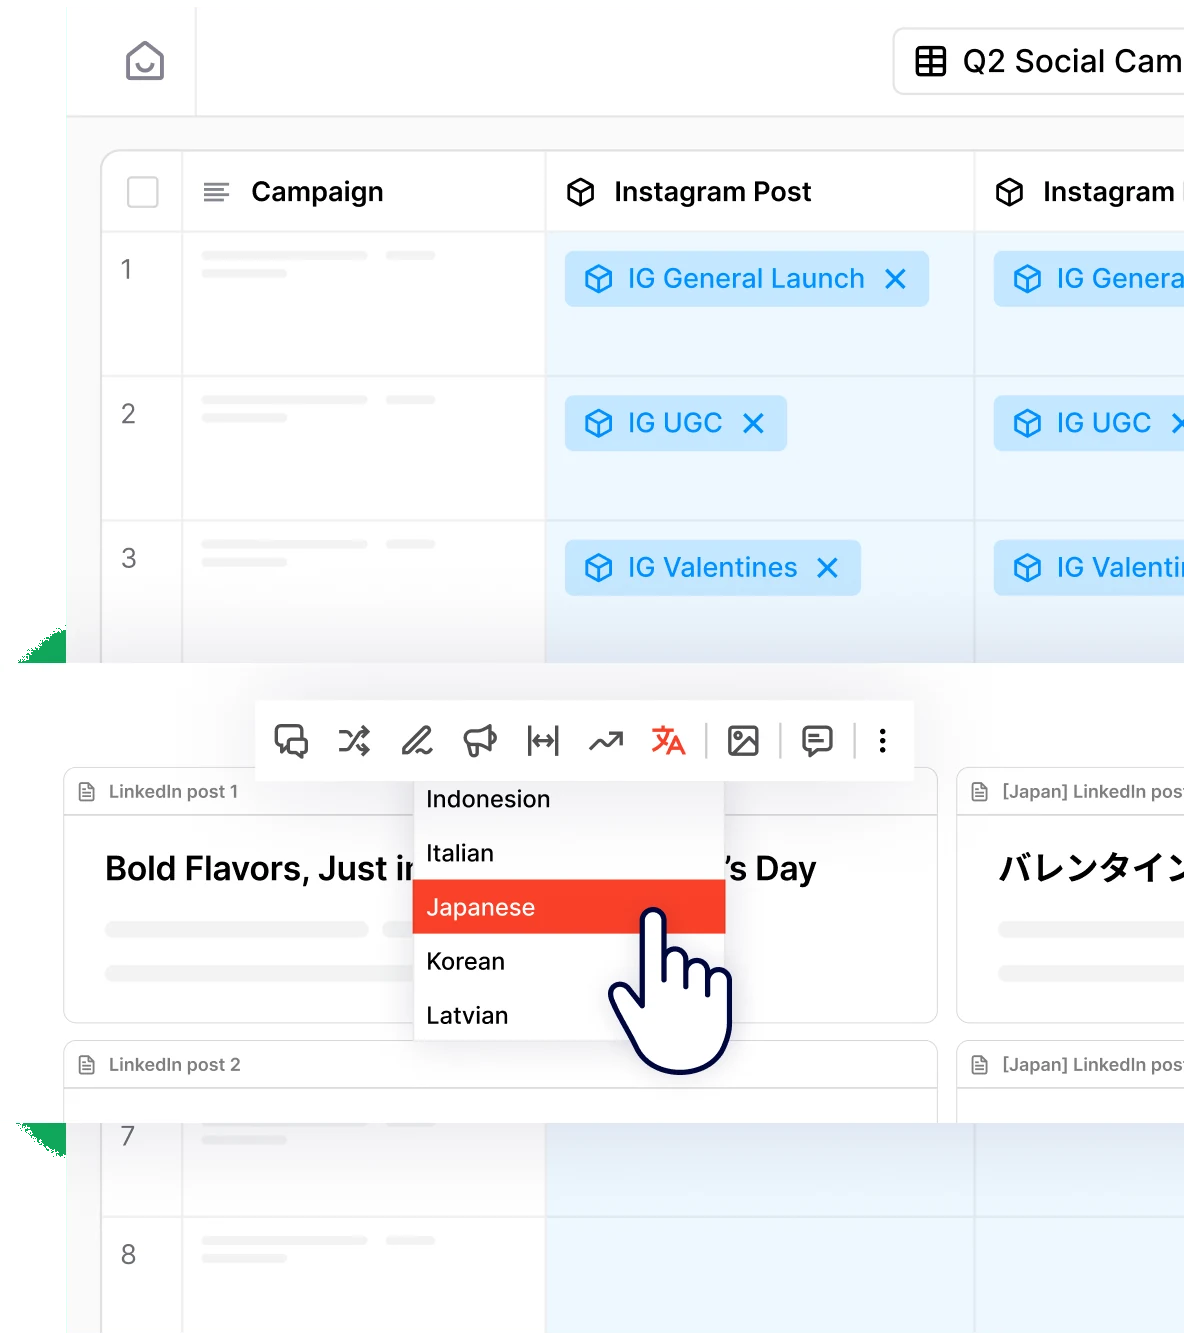Select row number 2

pos(128,414)
